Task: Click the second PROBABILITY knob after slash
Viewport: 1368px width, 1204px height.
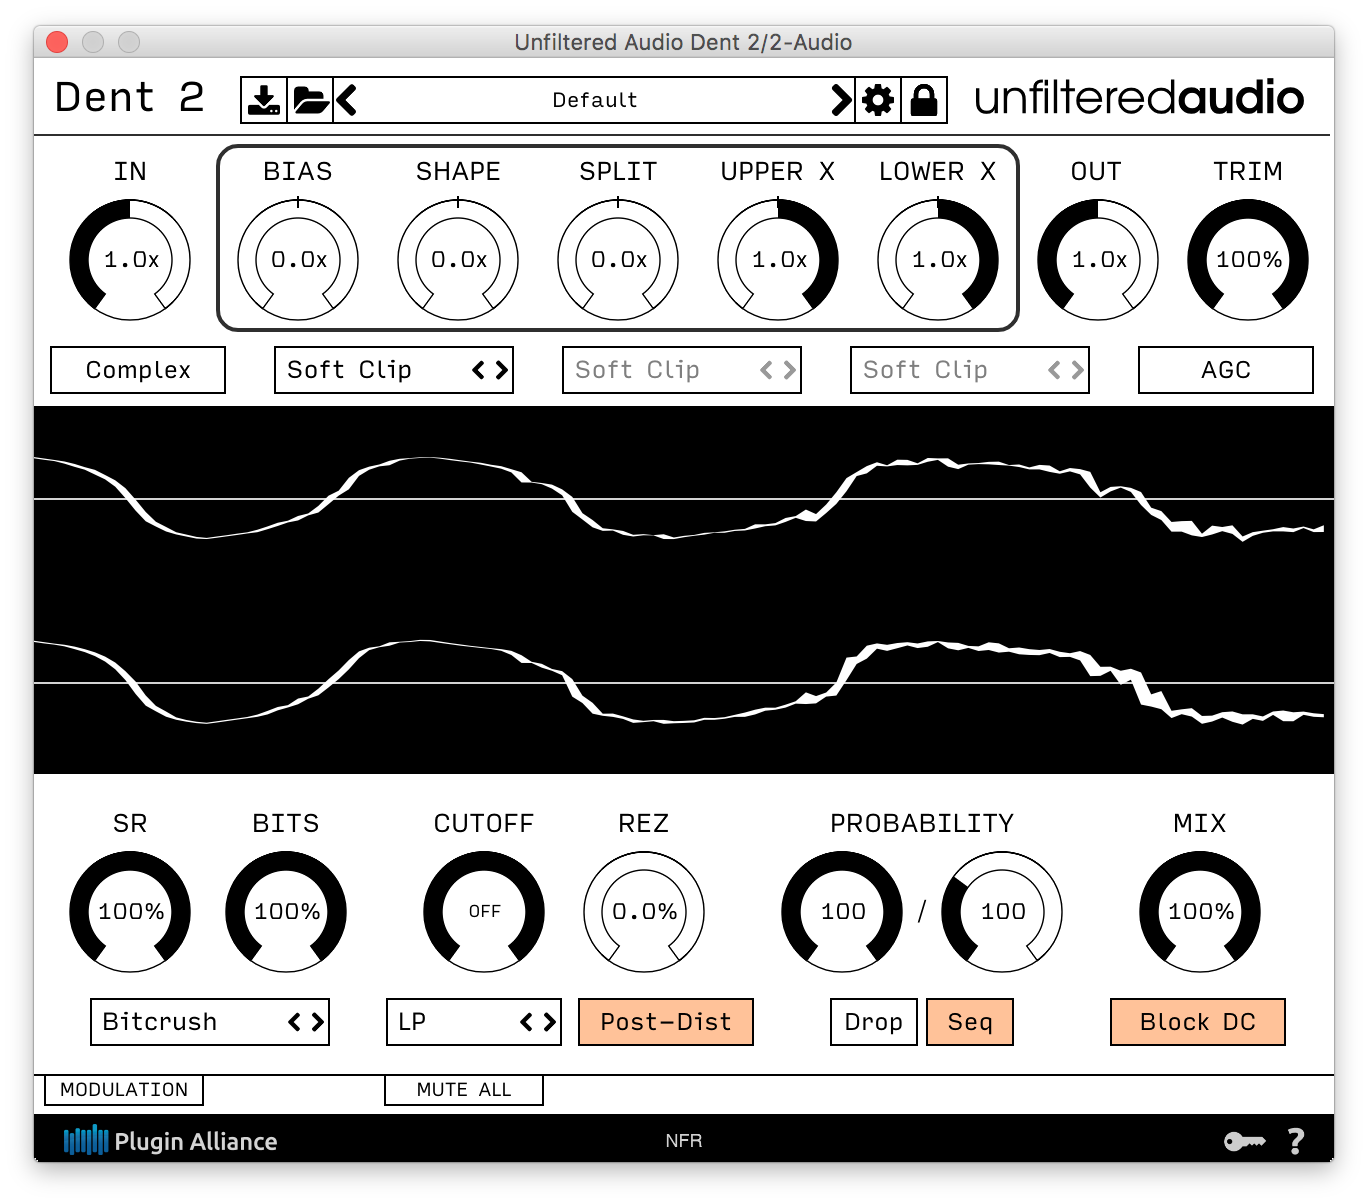Action: 1002,912
